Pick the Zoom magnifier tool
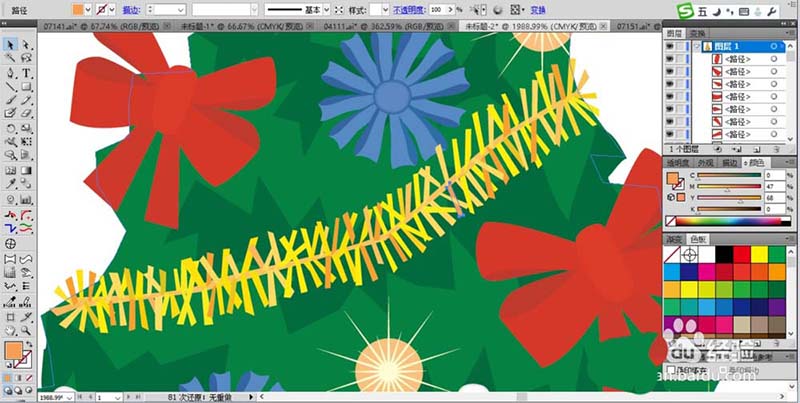Screen dimensions: 800x403 [x=26, y=331]
